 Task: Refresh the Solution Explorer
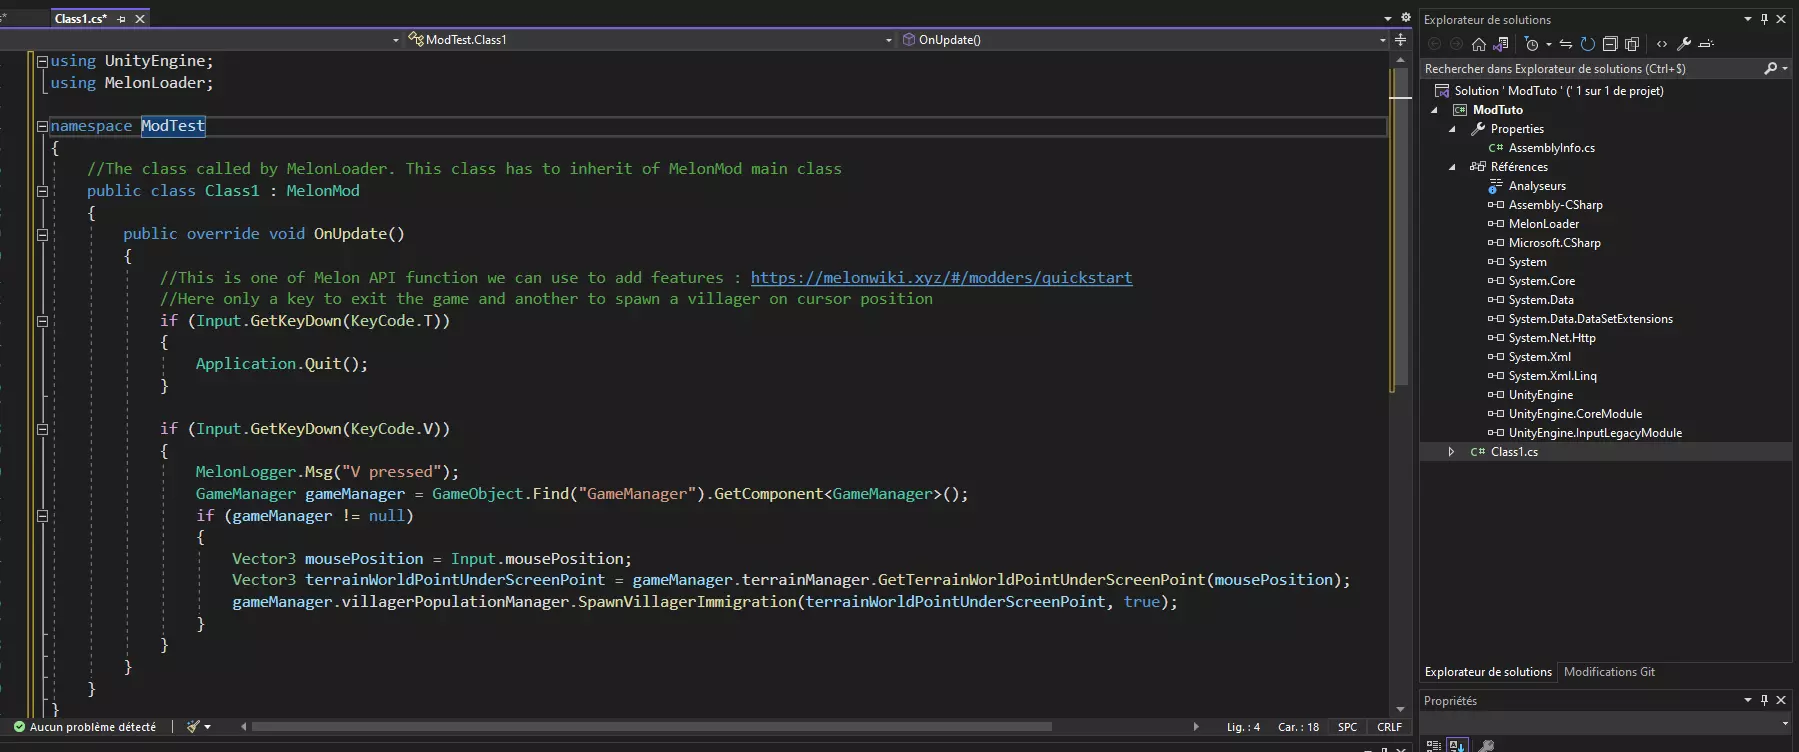point(1587,44)
